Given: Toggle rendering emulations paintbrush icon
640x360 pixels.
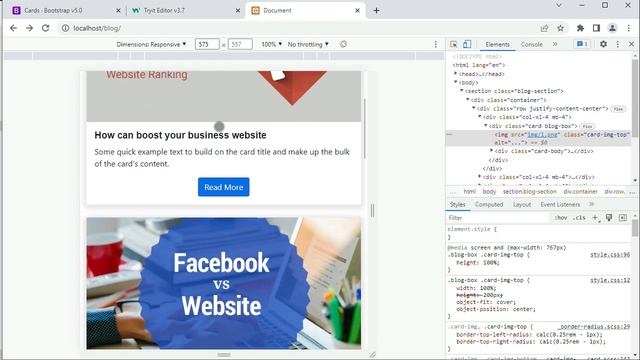Looking at the screenshot, I should (x=609, y=218).
